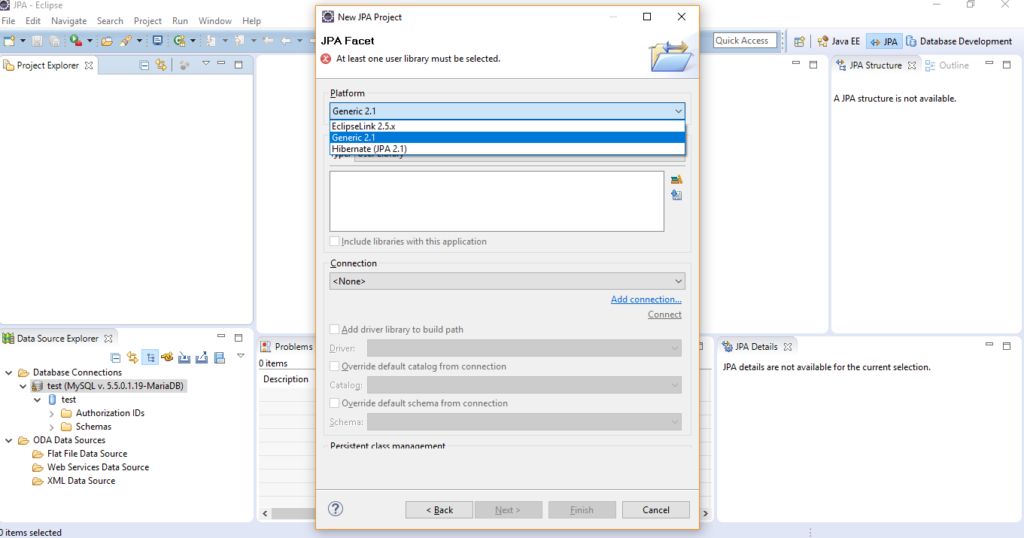Screen dimensions: 1024x538
Task: Switch to the JPA Details tab
Action: click(755, 347)
